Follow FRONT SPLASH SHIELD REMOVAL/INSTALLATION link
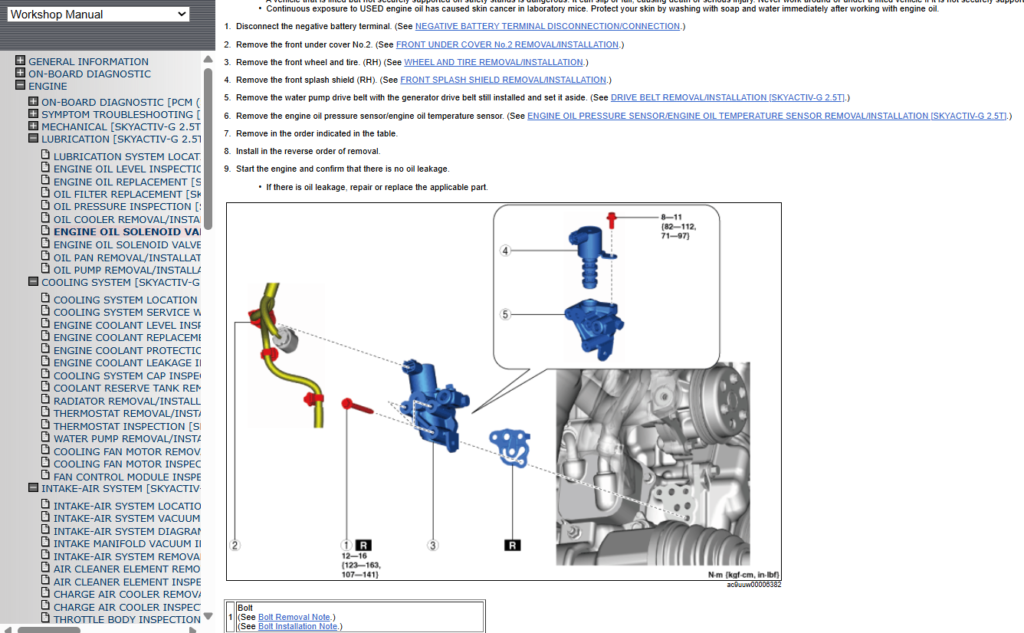1024x633 pixels. coord(503,80)
